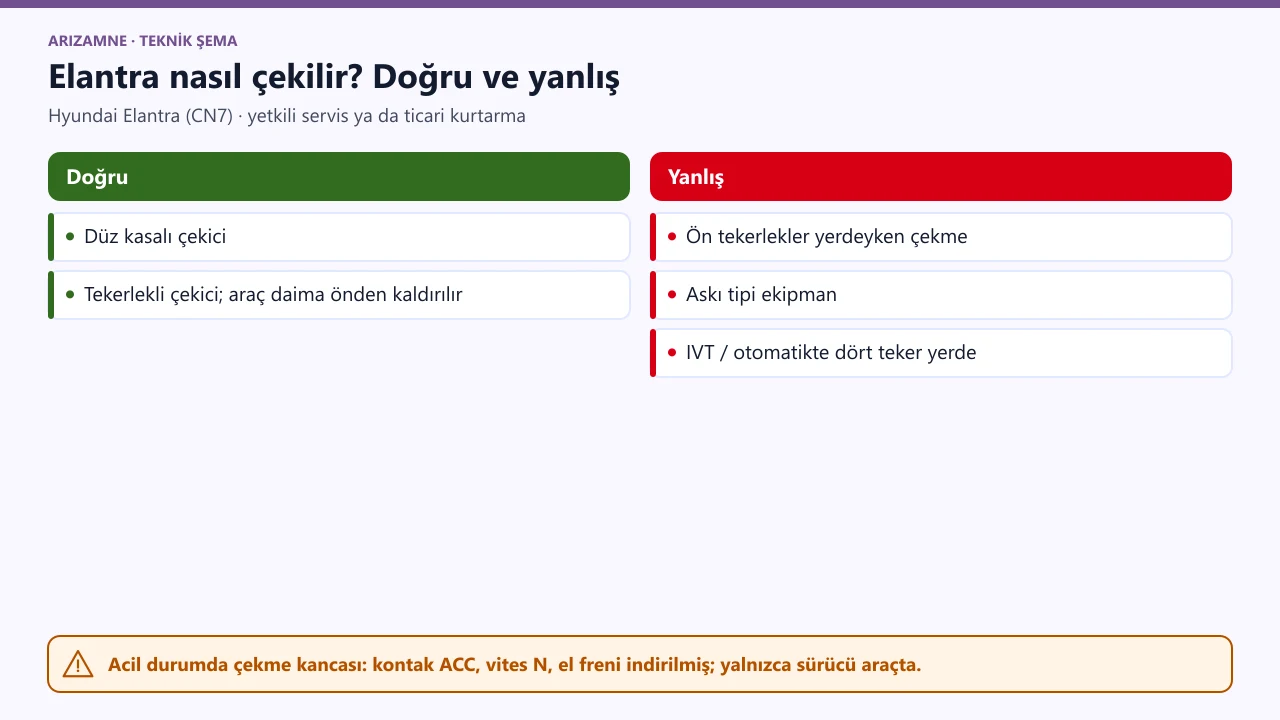Click the 'Düz kasalı çekici' item
The image size is (1280, 720).
coord(339,237)
